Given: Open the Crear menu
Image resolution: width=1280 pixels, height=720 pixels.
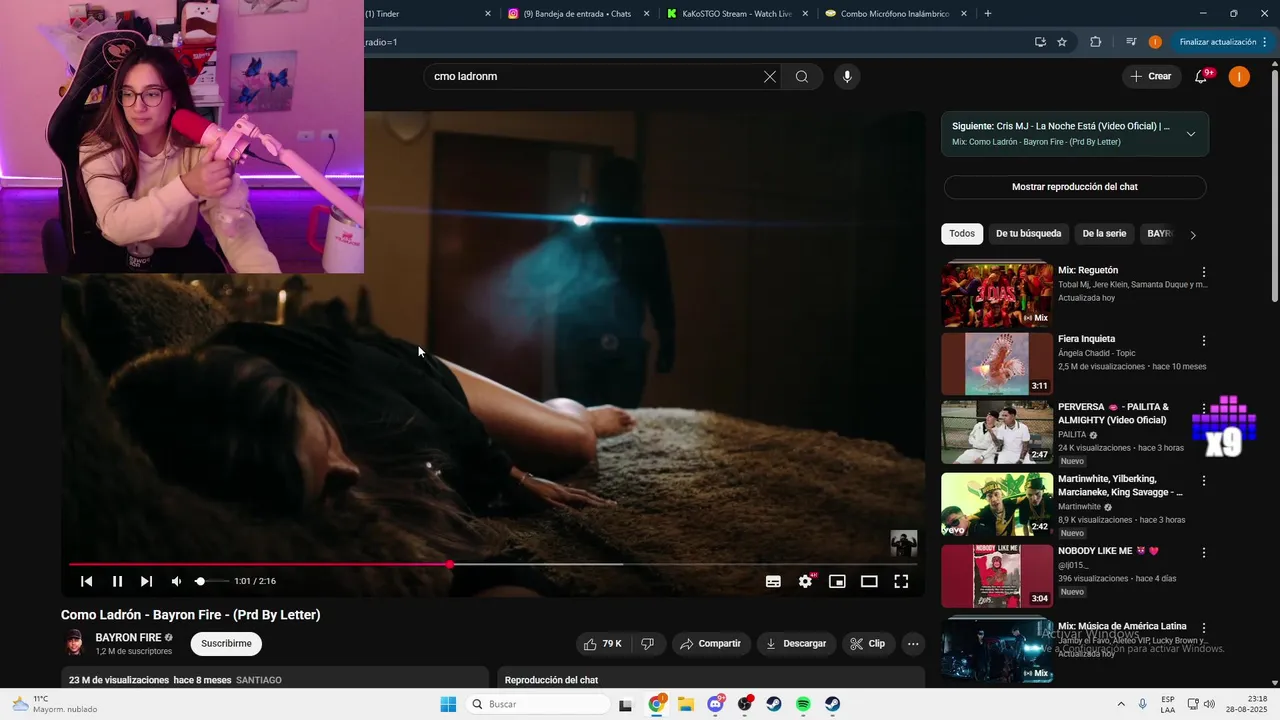Looking at the screenshot, I should point(1151,77).
